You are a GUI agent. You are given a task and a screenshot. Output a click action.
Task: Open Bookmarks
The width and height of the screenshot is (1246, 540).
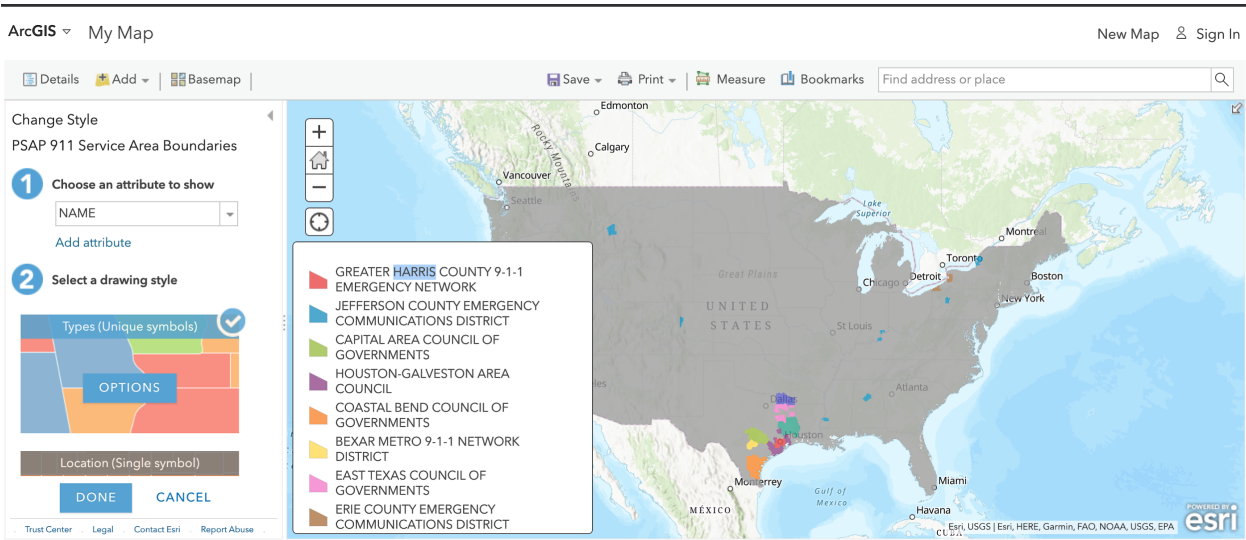pos(822,79)
